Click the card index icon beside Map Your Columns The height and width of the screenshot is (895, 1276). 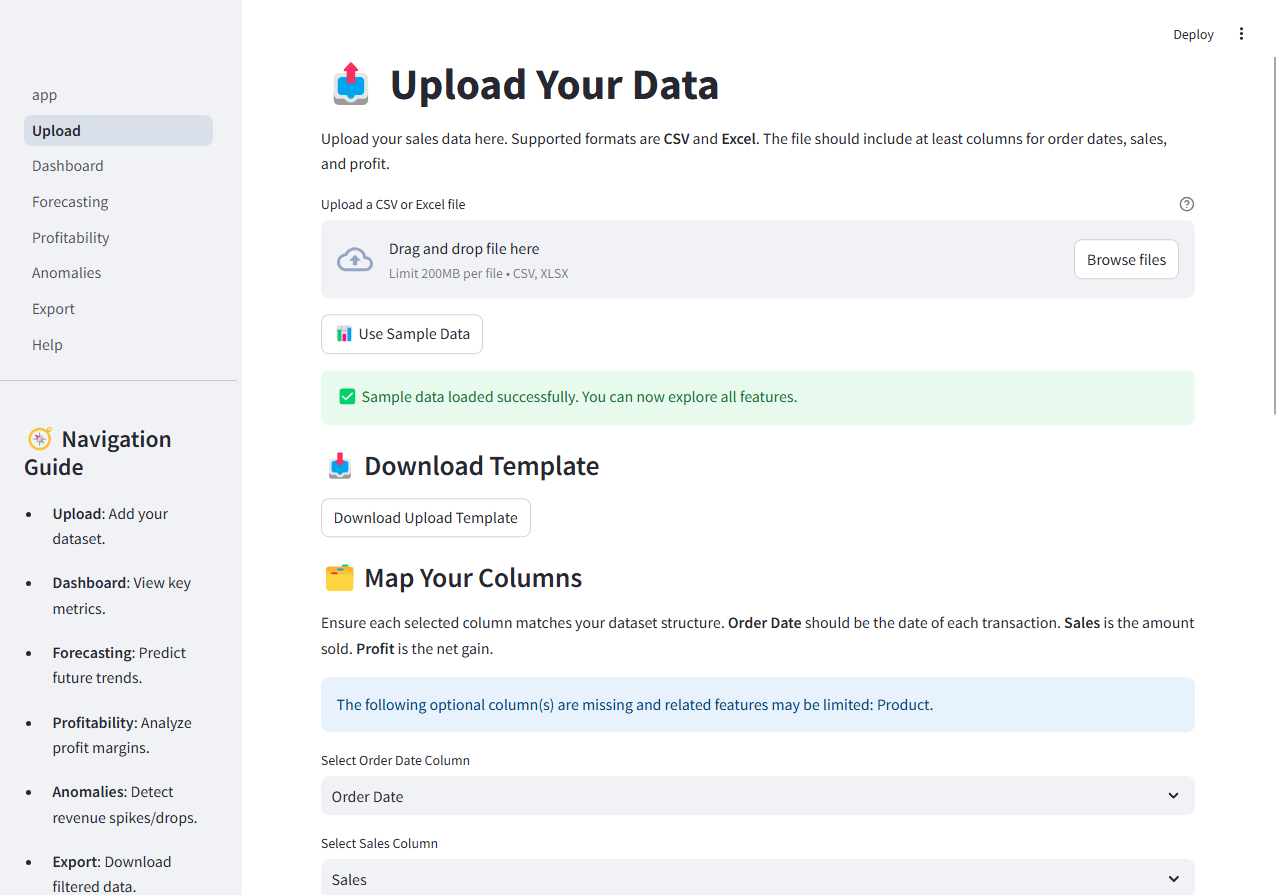coord(339,577)
